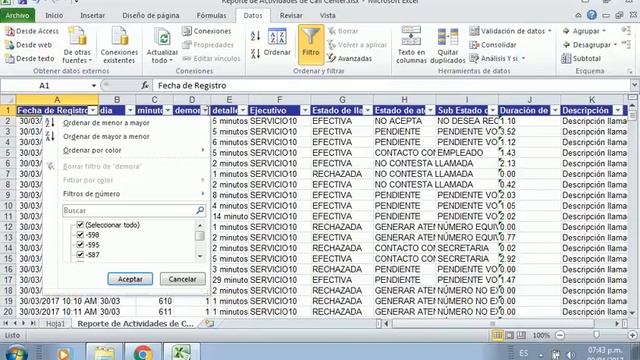Image resolution: width=640 pixels, height=360 pixels.
Task: Click Conexiones existentes icon
Action: pos(119,36)
